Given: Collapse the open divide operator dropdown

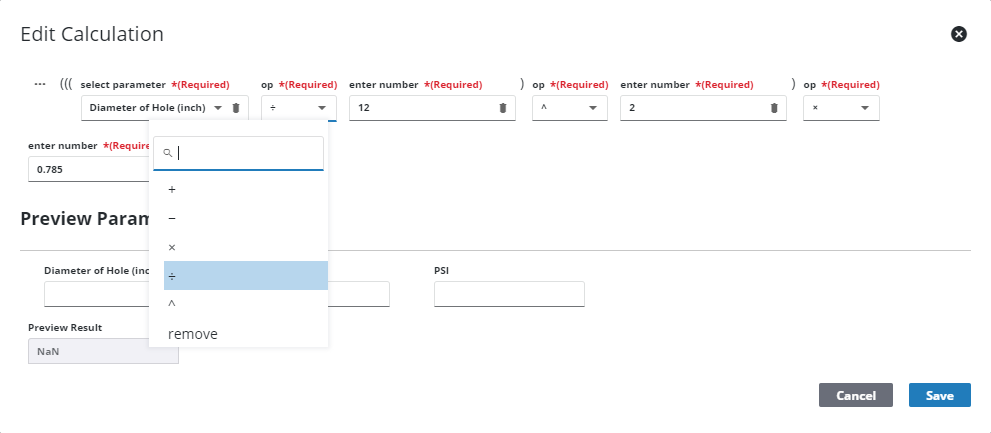Looking at the screenshot, I should 322,108.
